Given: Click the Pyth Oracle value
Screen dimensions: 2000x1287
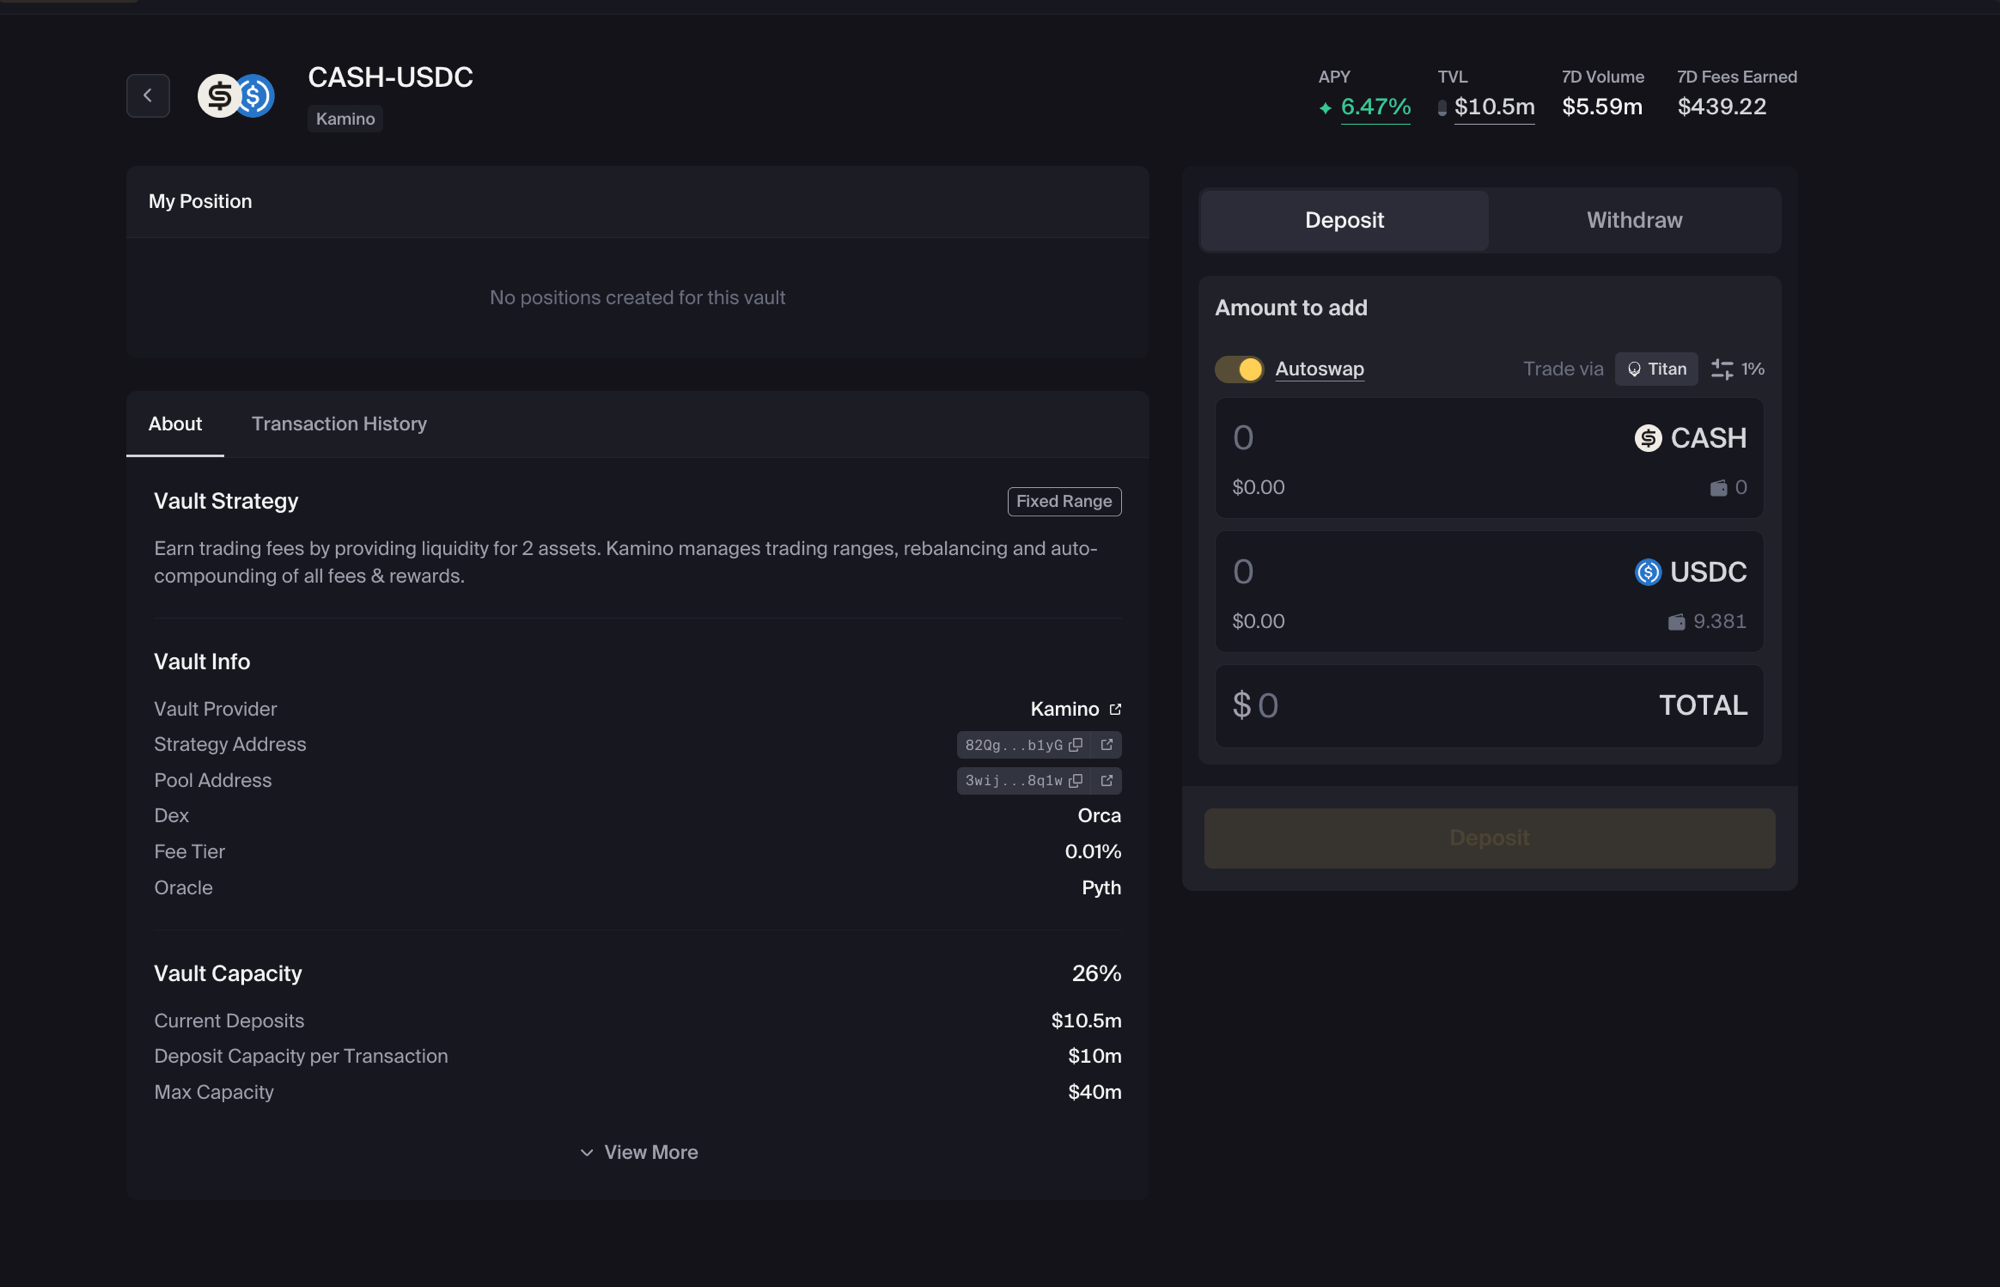Looking at the screenshot, I should coord(1101,888).
